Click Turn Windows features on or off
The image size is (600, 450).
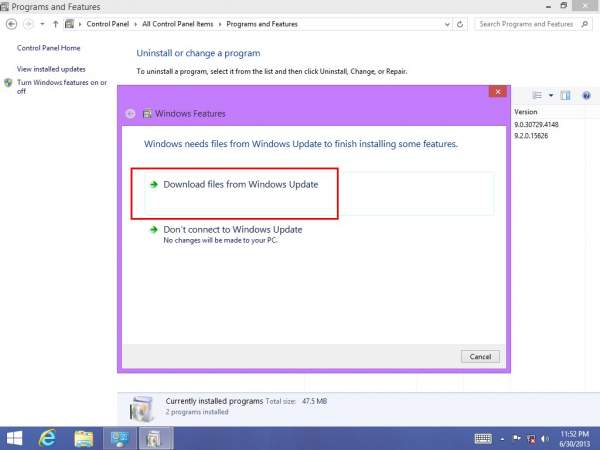click(62, 86)
